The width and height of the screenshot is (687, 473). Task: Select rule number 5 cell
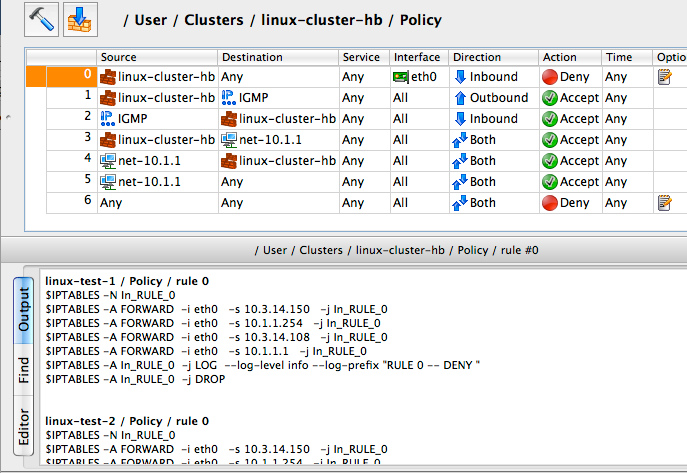coord(71,182)
